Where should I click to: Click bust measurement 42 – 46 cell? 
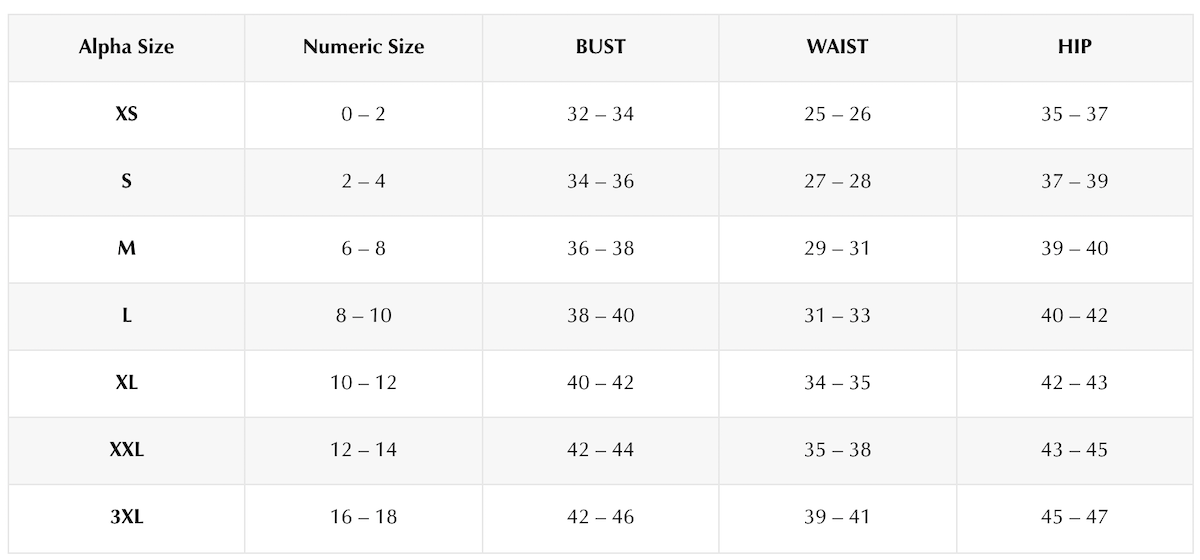pos(600,516)
